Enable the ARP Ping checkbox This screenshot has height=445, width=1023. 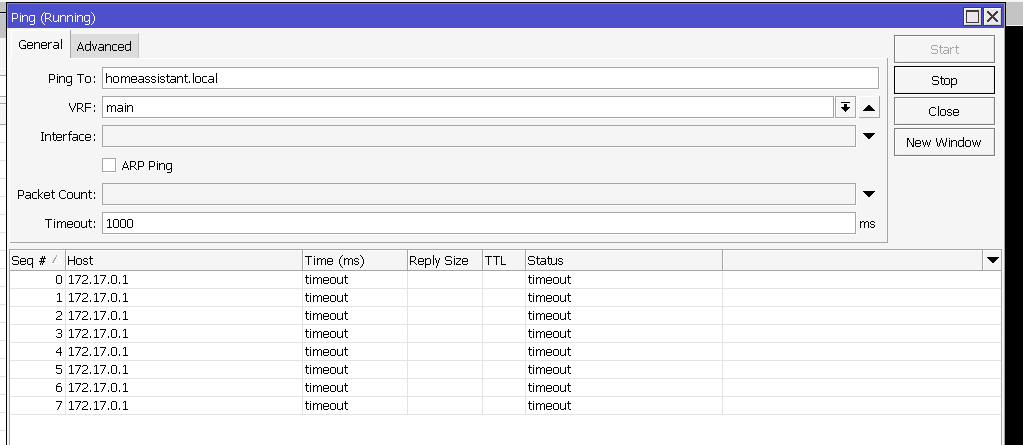coord(110,165)
